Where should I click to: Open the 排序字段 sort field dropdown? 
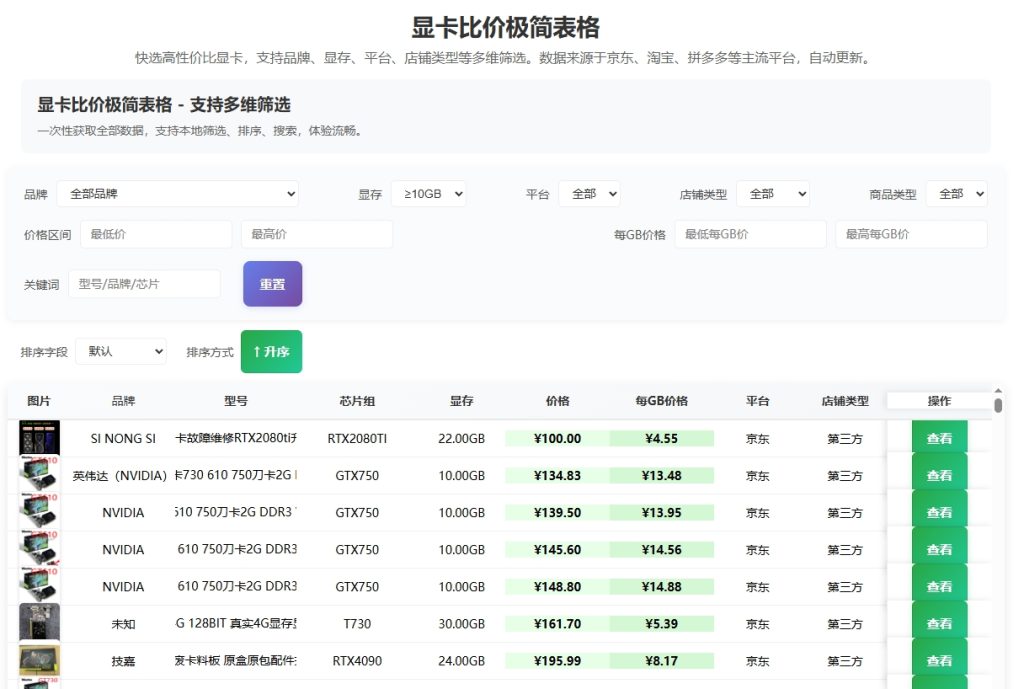pyautogui.click(x=120, y=351)
